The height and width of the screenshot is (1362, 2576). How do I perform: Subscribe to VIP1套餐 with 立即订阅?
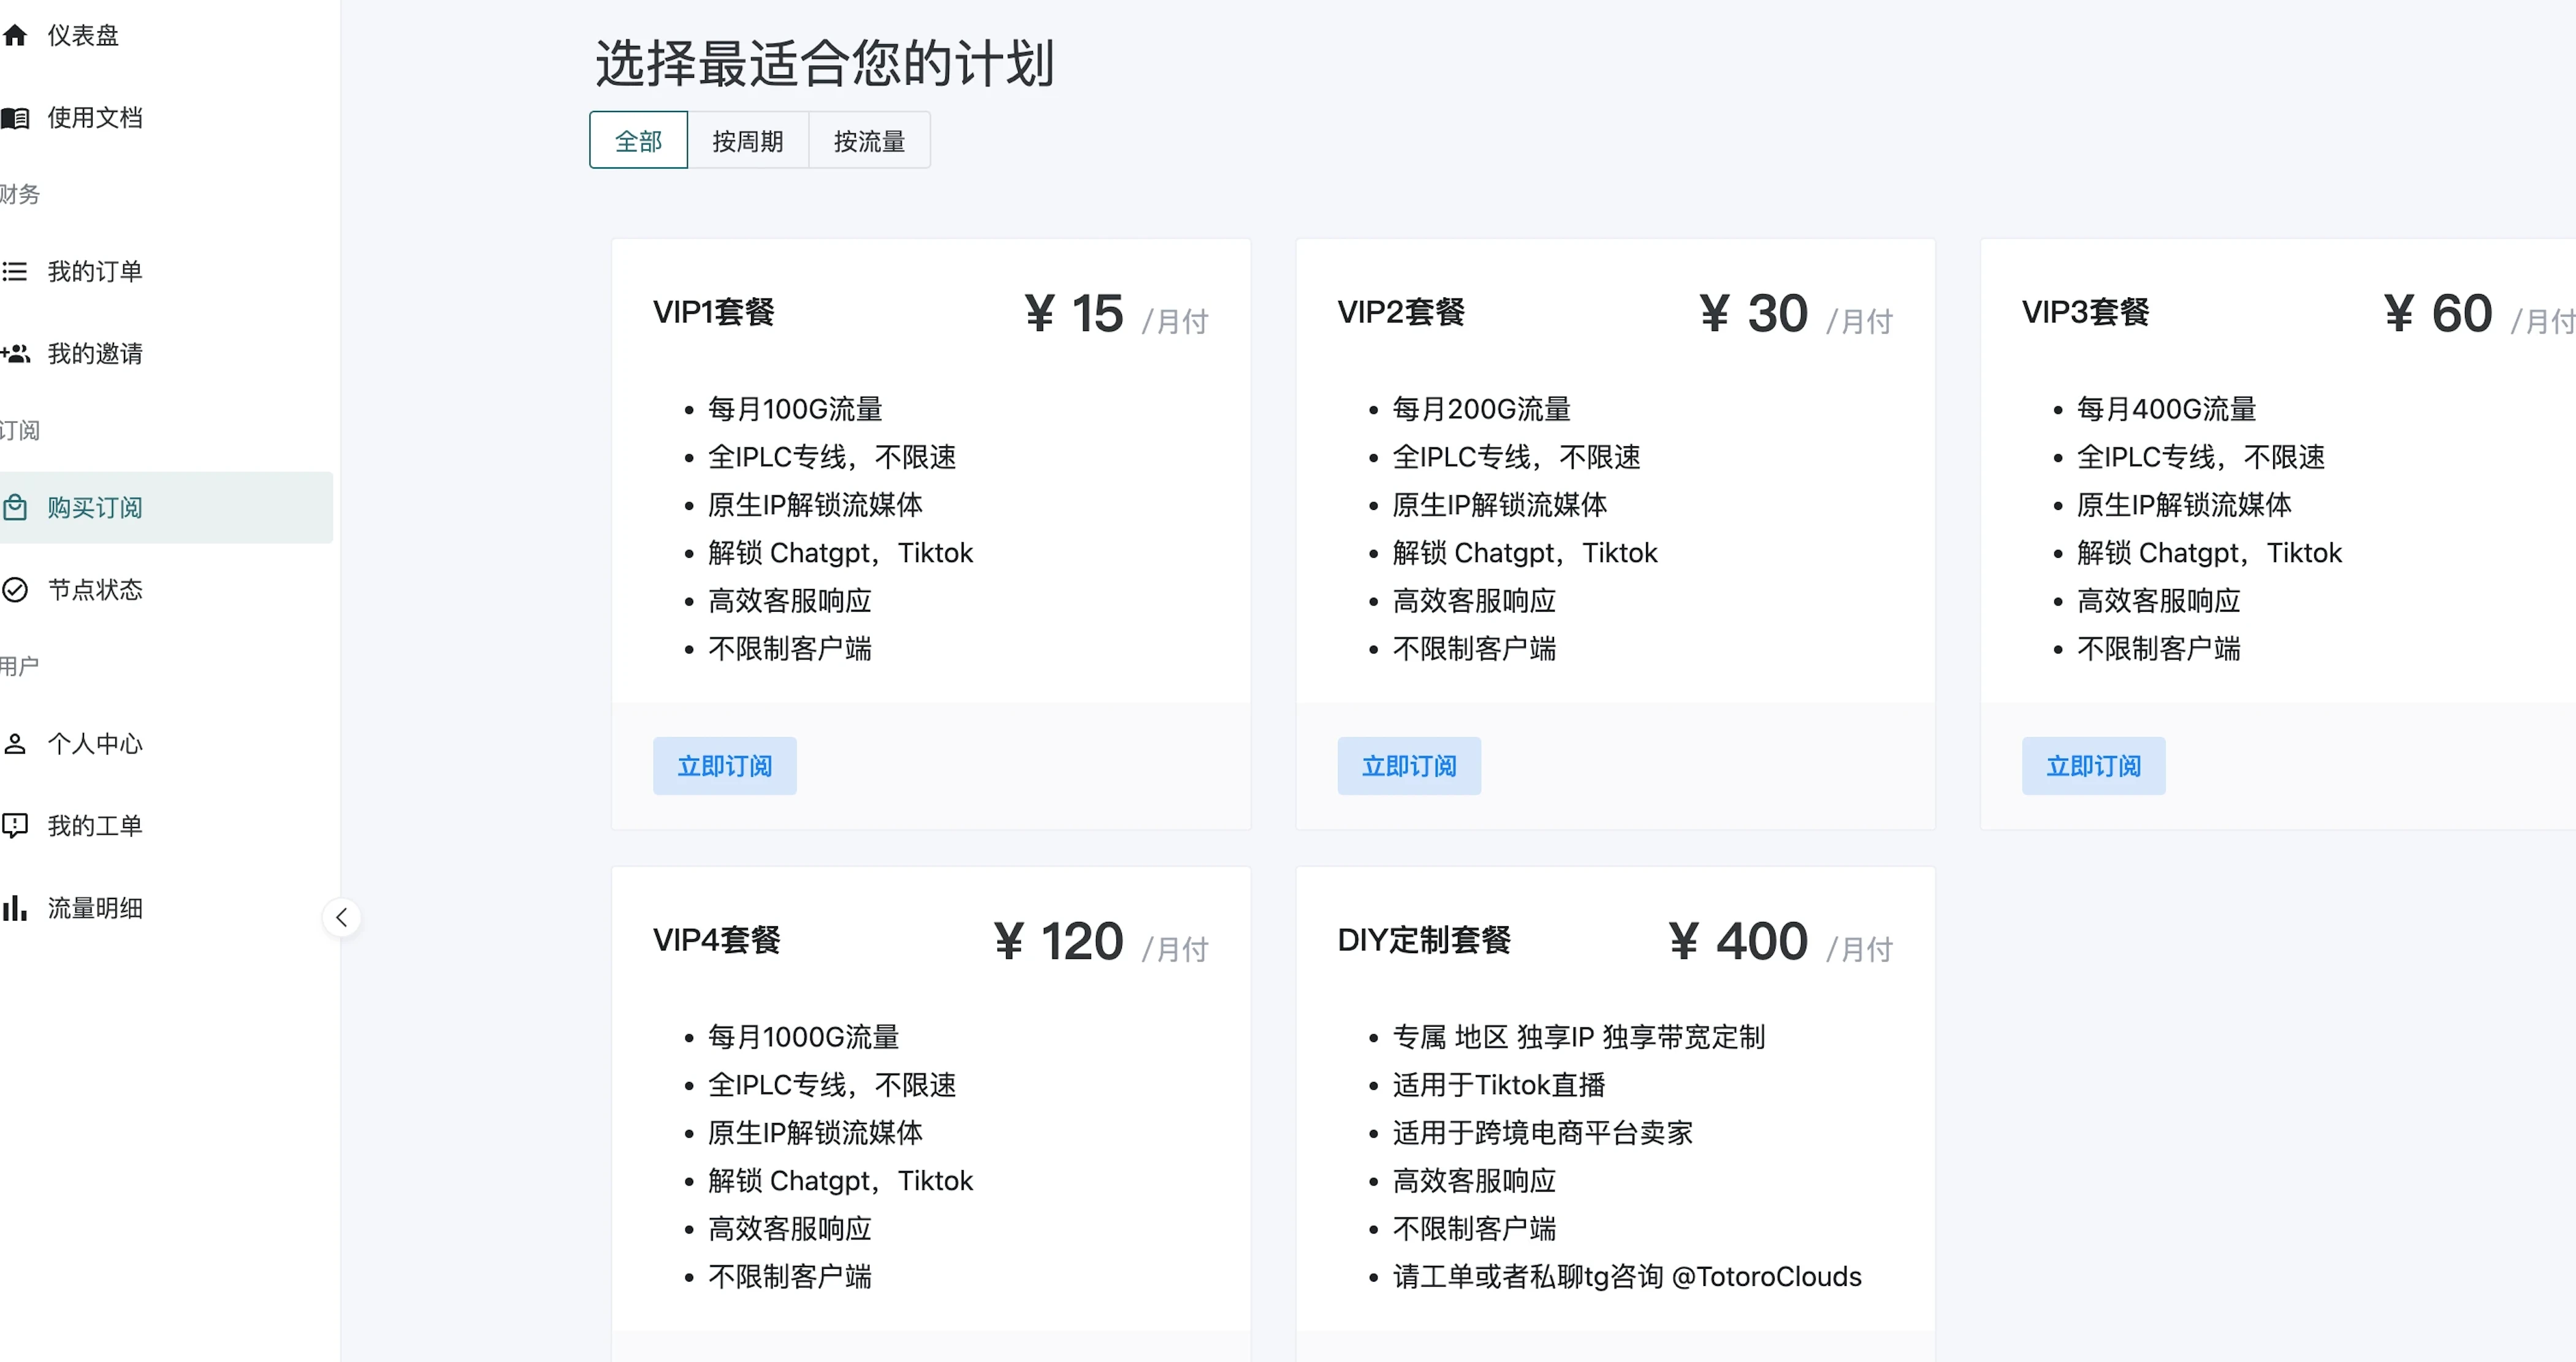724,766
